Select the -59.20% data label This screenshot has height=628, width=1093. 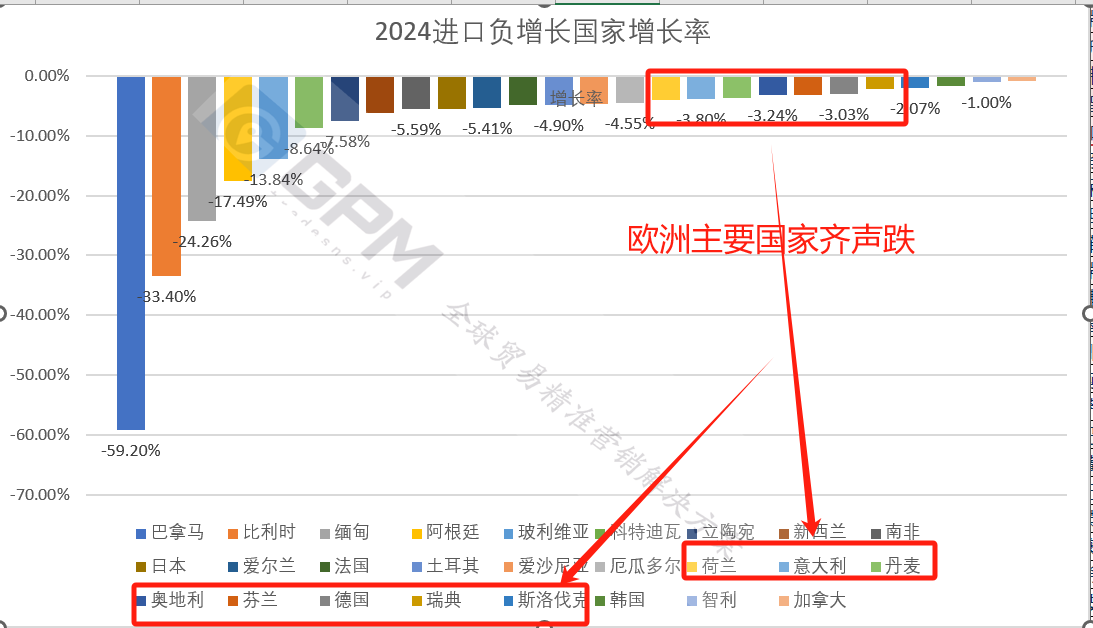coord(131,450)
